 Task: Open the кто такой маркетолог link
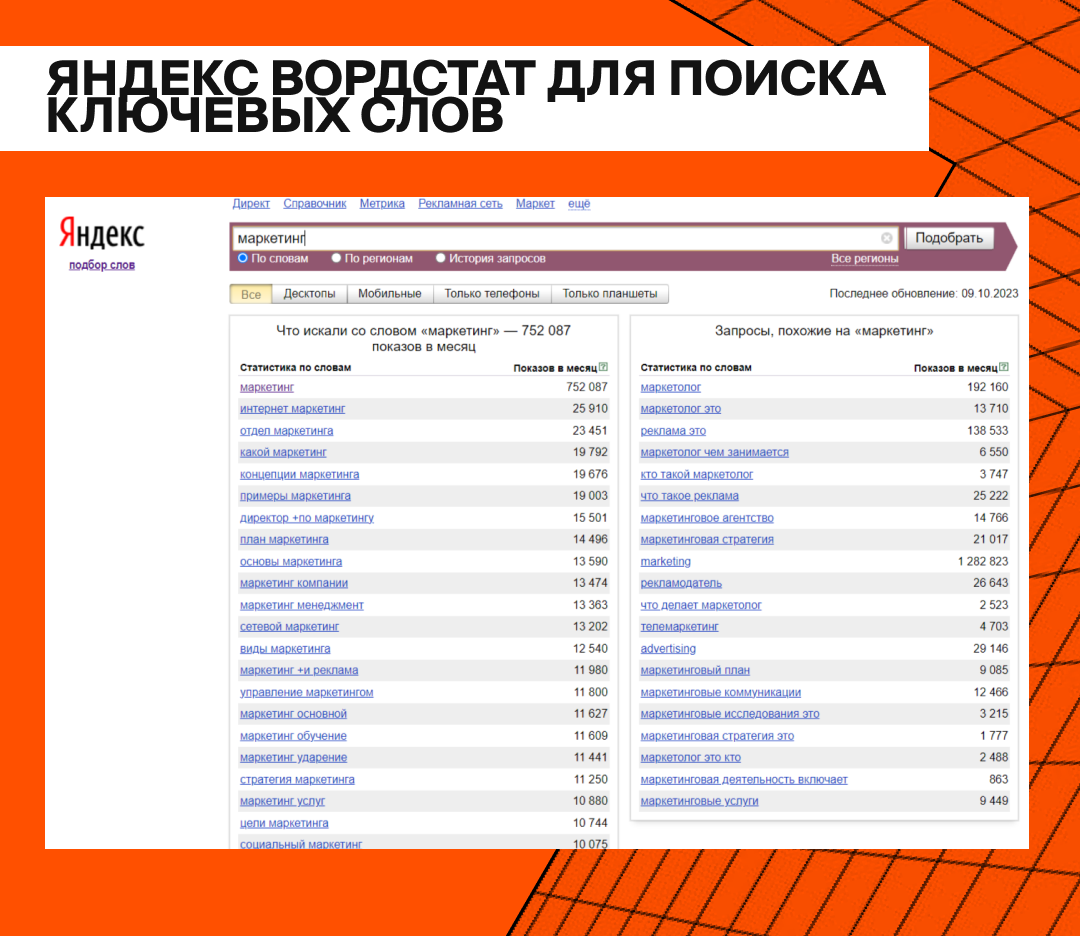(x=696, y=475)
